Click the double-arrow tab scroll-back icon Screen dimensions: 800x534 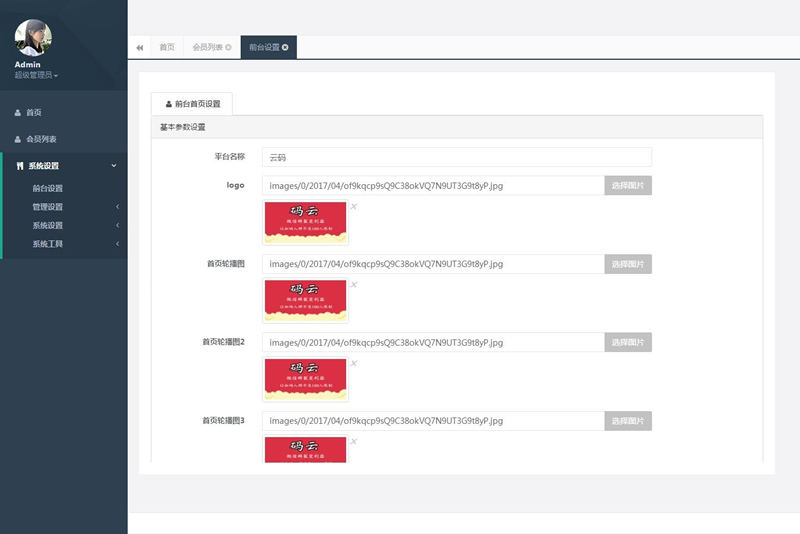click(140, 47)
